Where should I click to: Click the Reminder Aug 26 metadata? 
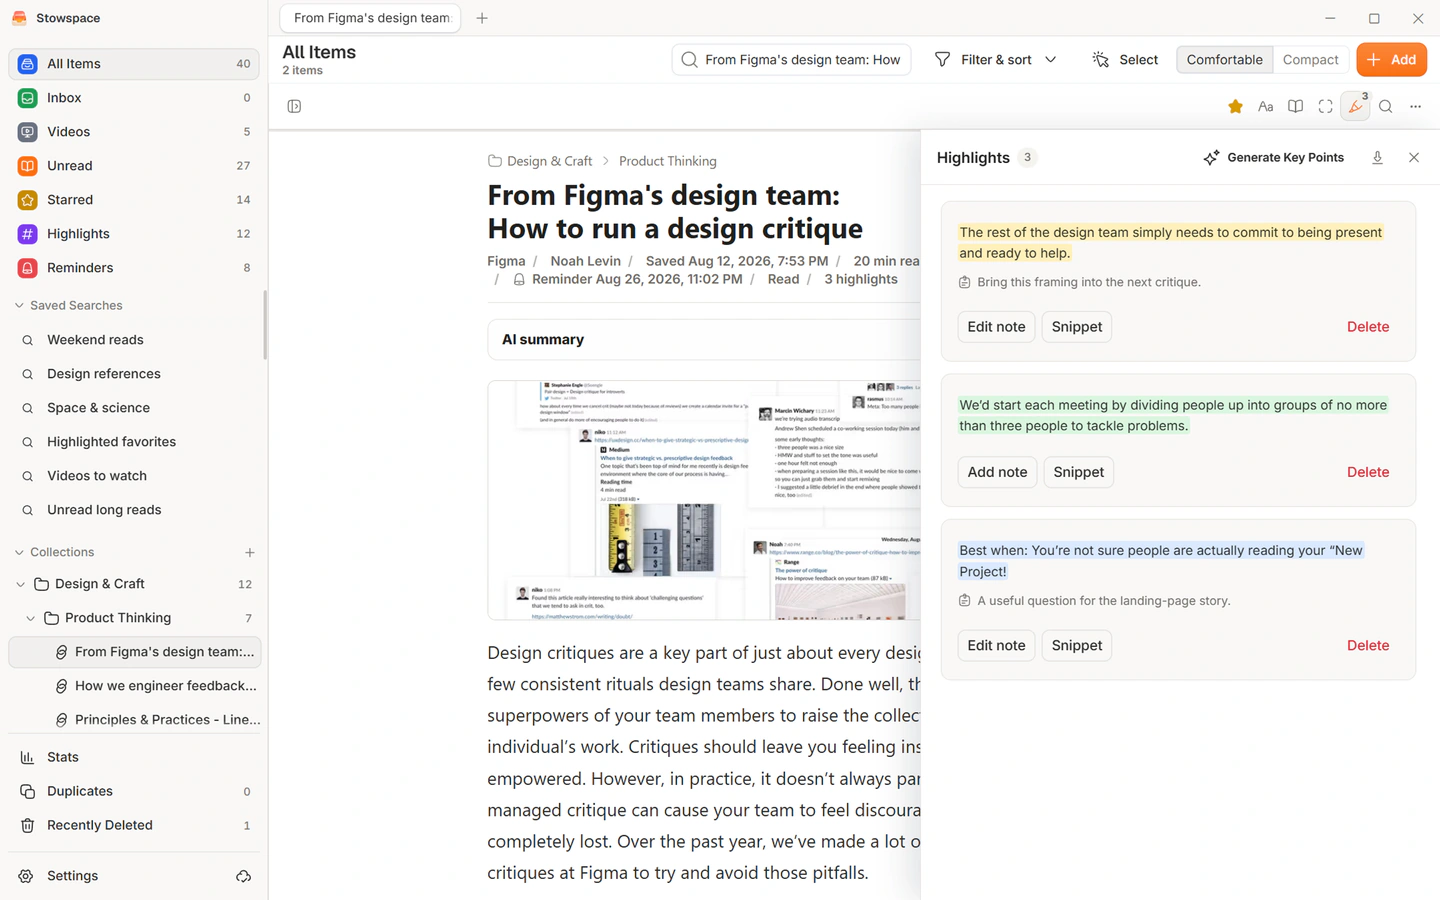(627, 280)
